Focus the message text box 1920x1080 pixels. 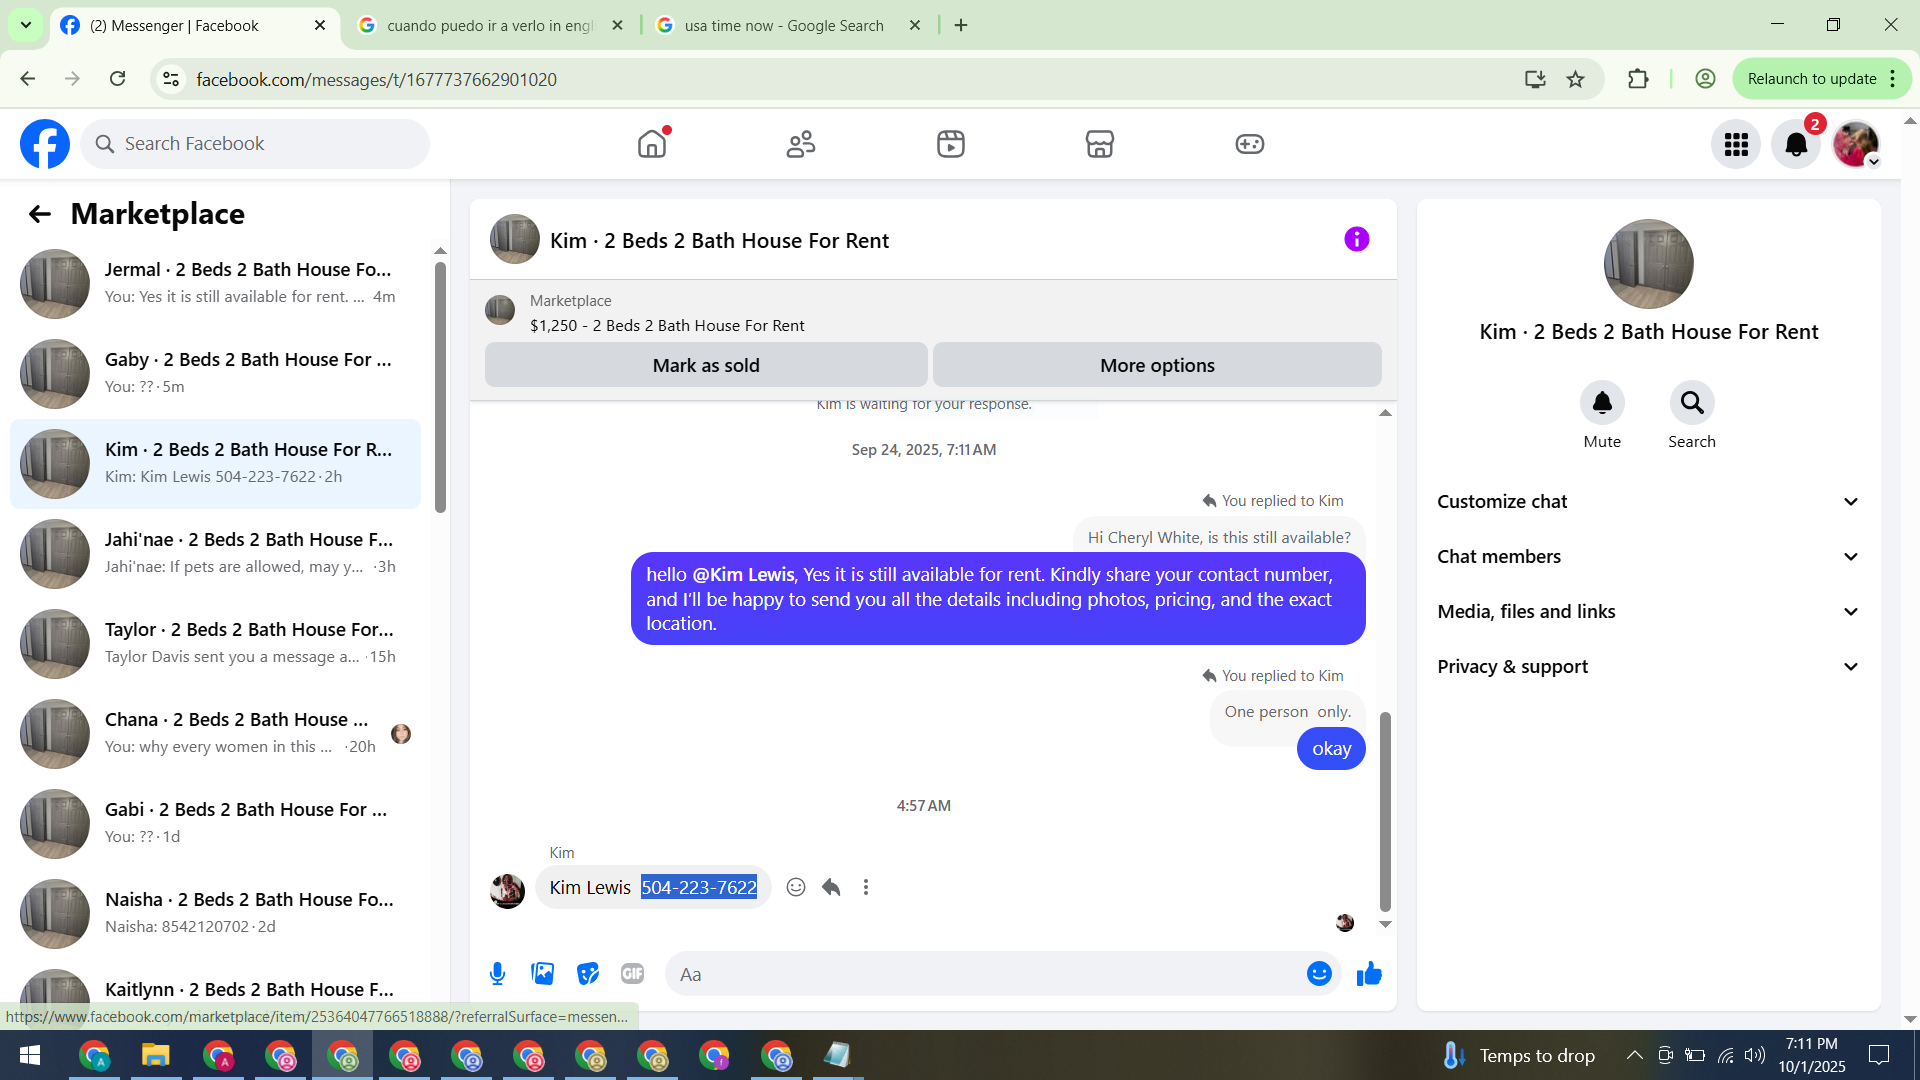[1003, 974]
